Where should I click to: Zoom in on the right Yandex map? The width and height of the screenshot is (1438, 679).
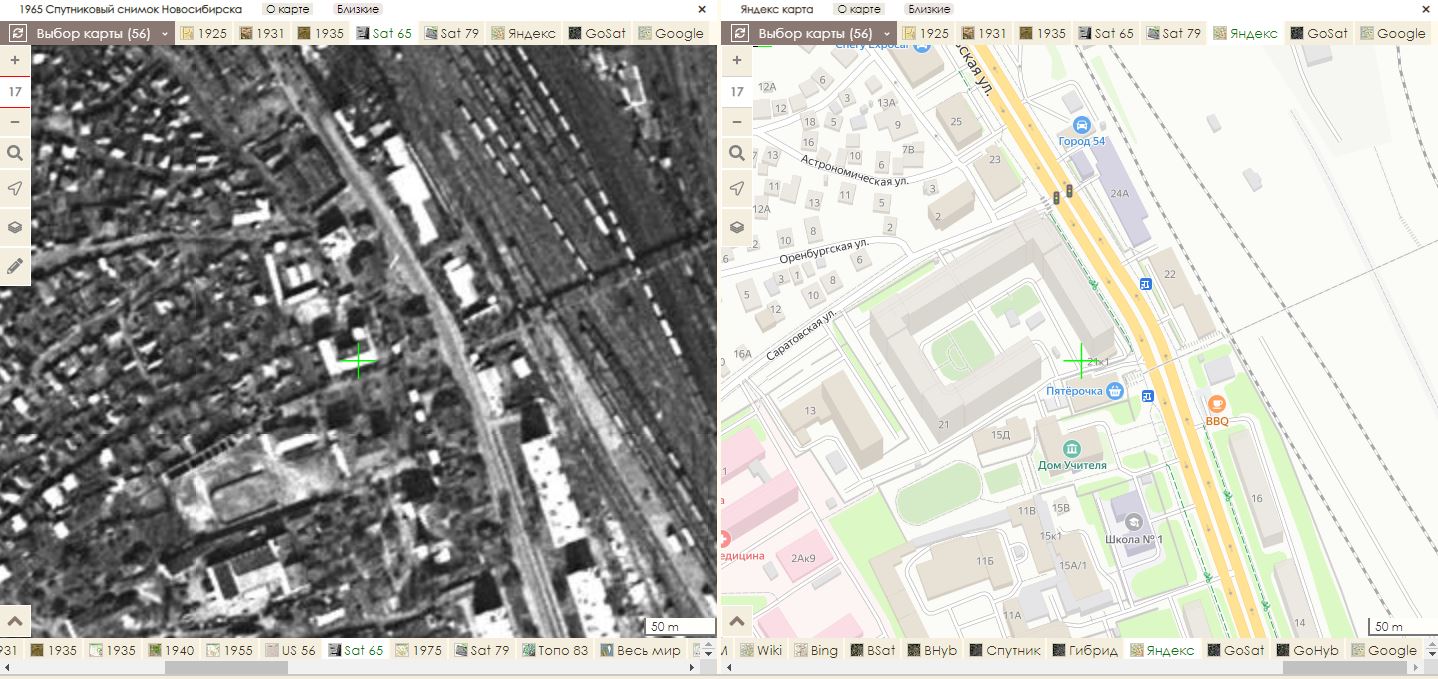(x=737, y=60)
